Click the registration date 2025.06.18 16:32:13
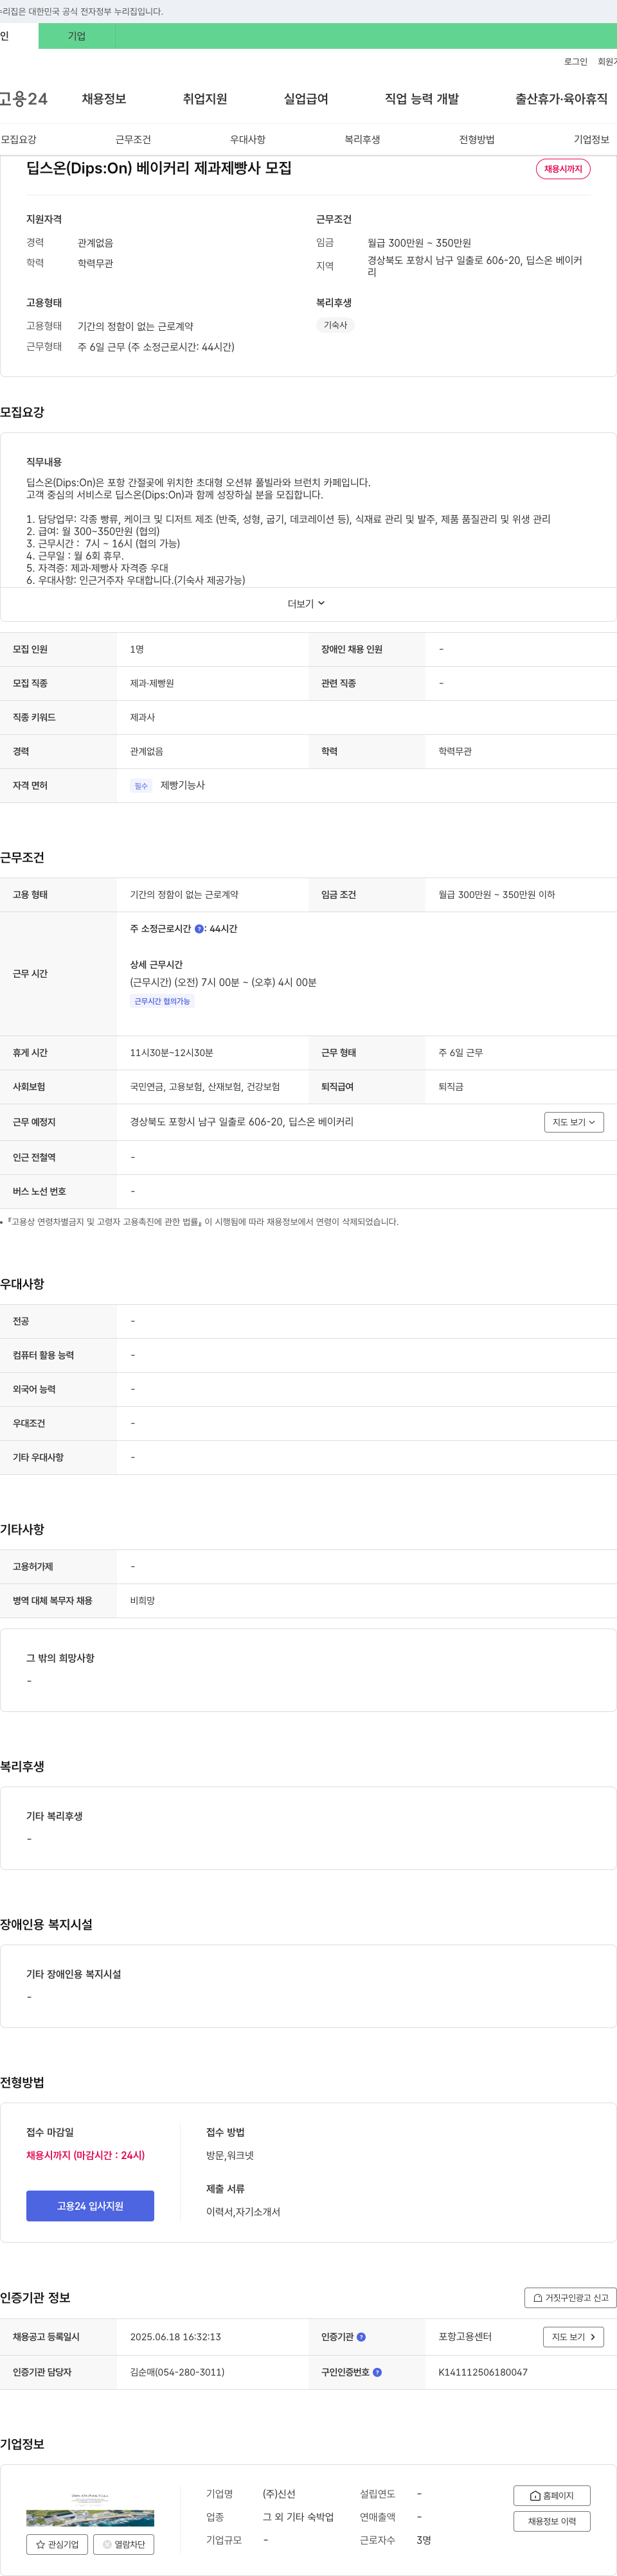617x2576 pixels. pos(175,2337)
